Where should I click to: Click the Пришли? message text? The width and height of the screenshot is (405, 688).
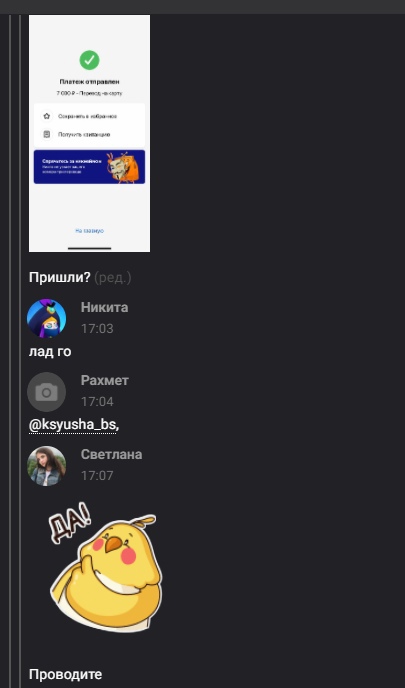pyautogui.click(x=60, y=277)
